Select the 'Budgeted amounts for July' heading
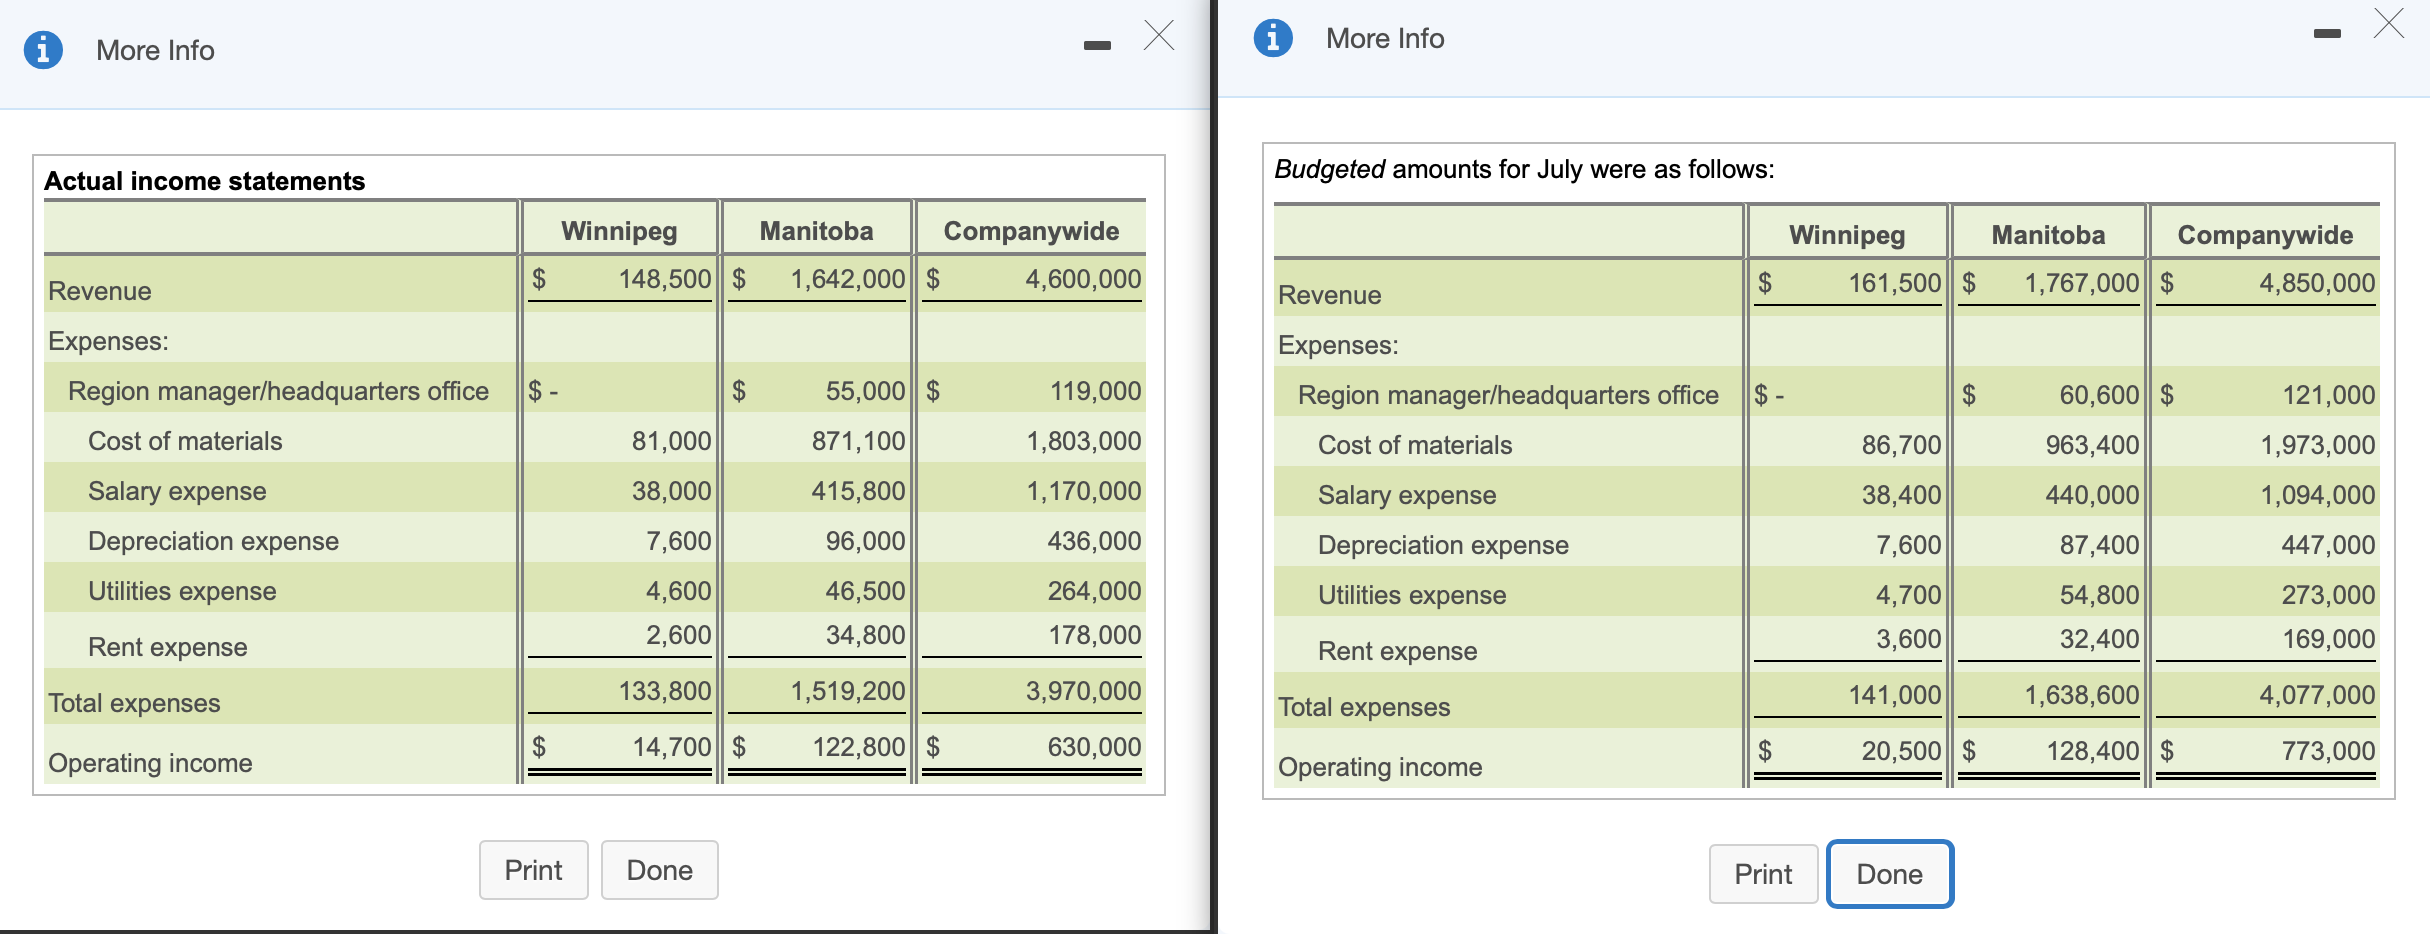The height and width of the screenshot is (934, 2430). (x=1524, y=169)
